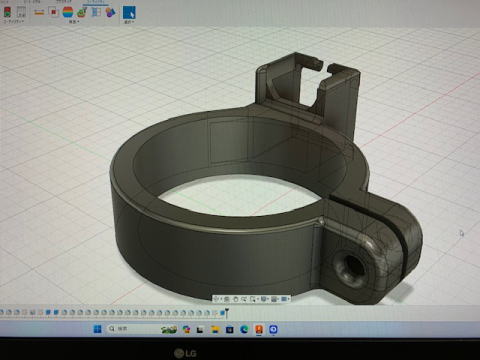
Task: Choose the Zoom magnifier in the navigation bar
Action: [x=244, y=299]
